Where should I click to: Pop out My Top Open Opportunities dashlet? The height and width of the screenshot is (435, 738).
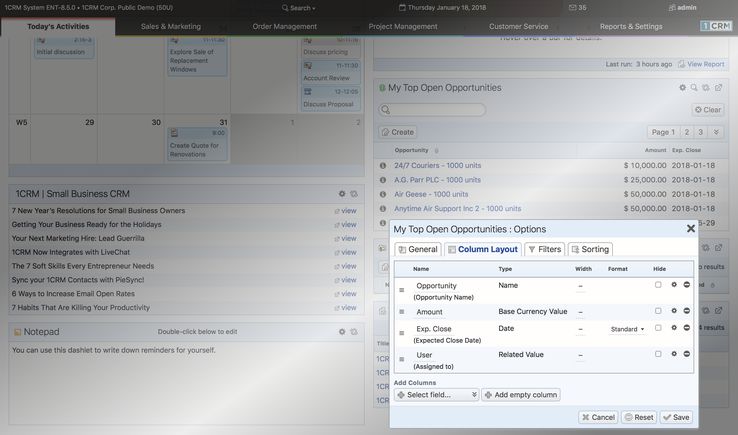[x=718, y=88]
